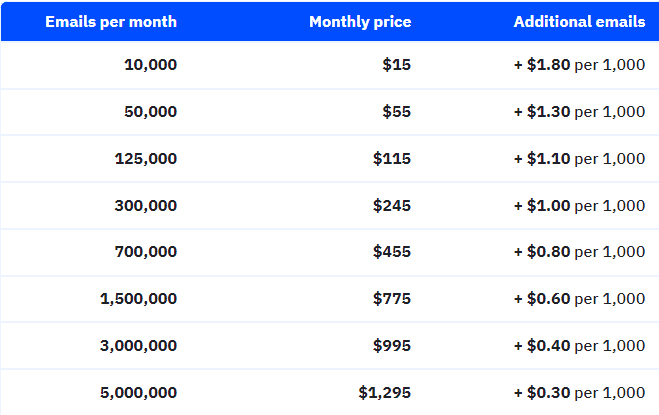Select the 1,500,000 emails tier cell

click(138, 299)
